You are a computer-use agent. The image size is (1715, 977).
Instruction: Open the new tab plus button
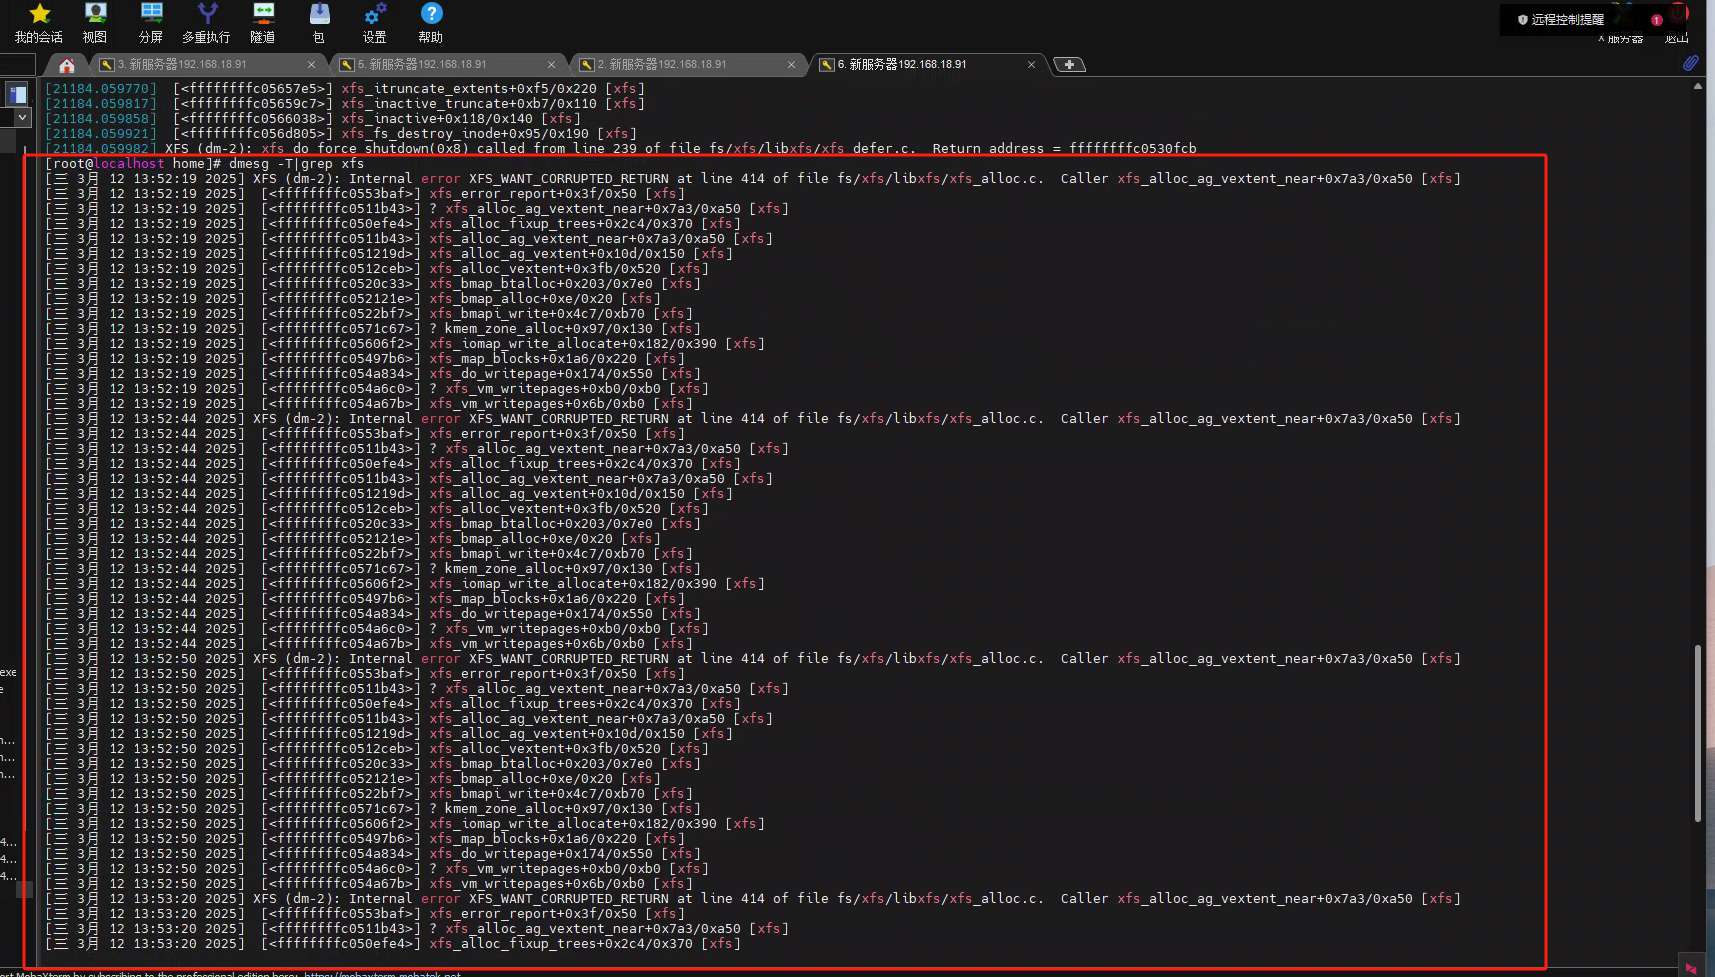(x=1069, y=64)
